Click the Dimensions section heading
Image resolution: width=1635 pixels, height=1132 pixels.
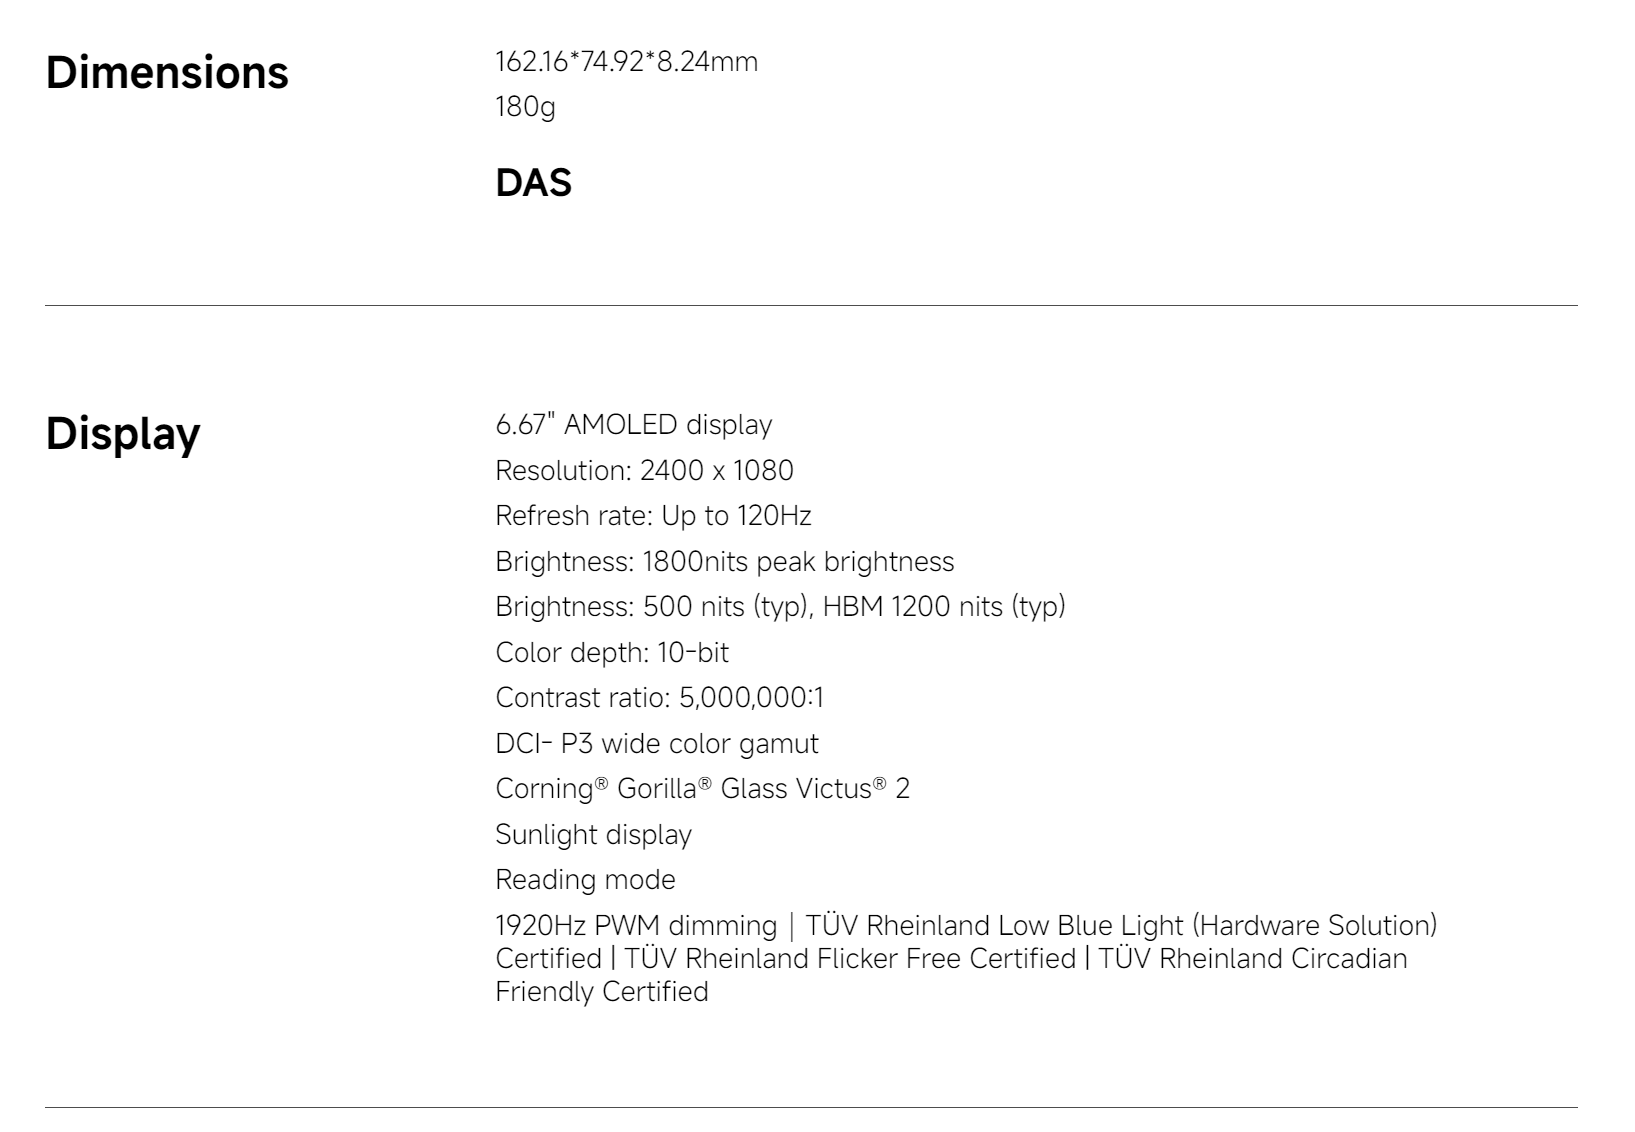point(167,73)
